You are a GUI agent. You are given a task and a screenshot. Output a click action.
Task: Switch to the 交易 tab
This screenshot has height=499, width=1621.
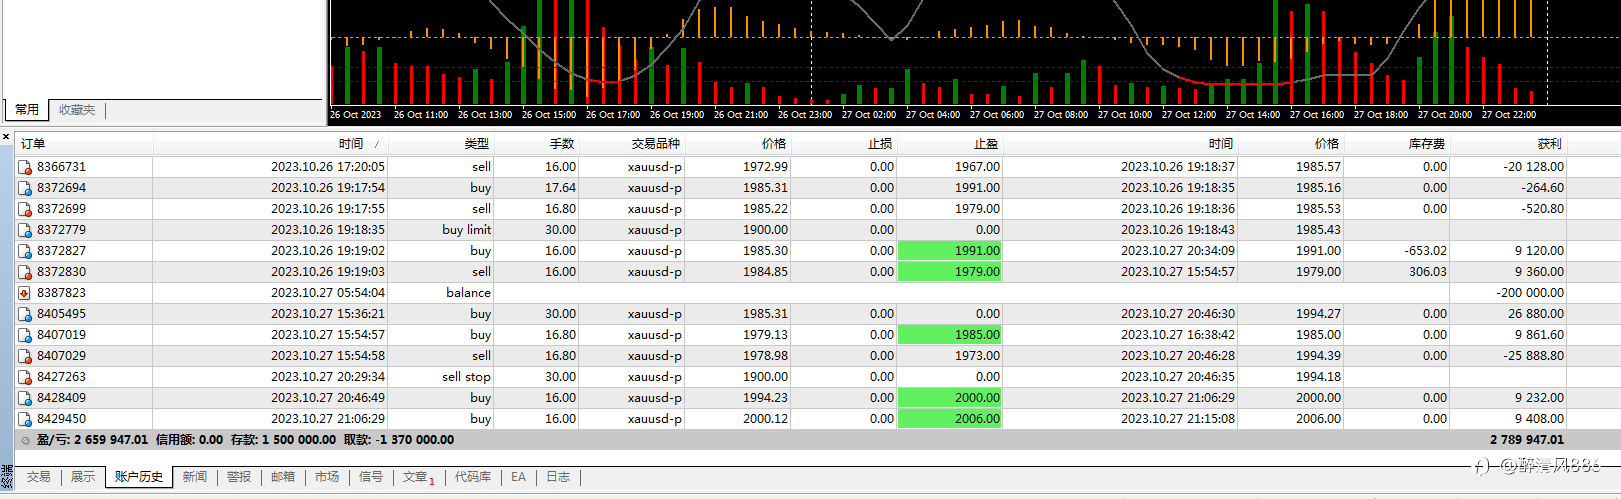[x=39, y=477]
